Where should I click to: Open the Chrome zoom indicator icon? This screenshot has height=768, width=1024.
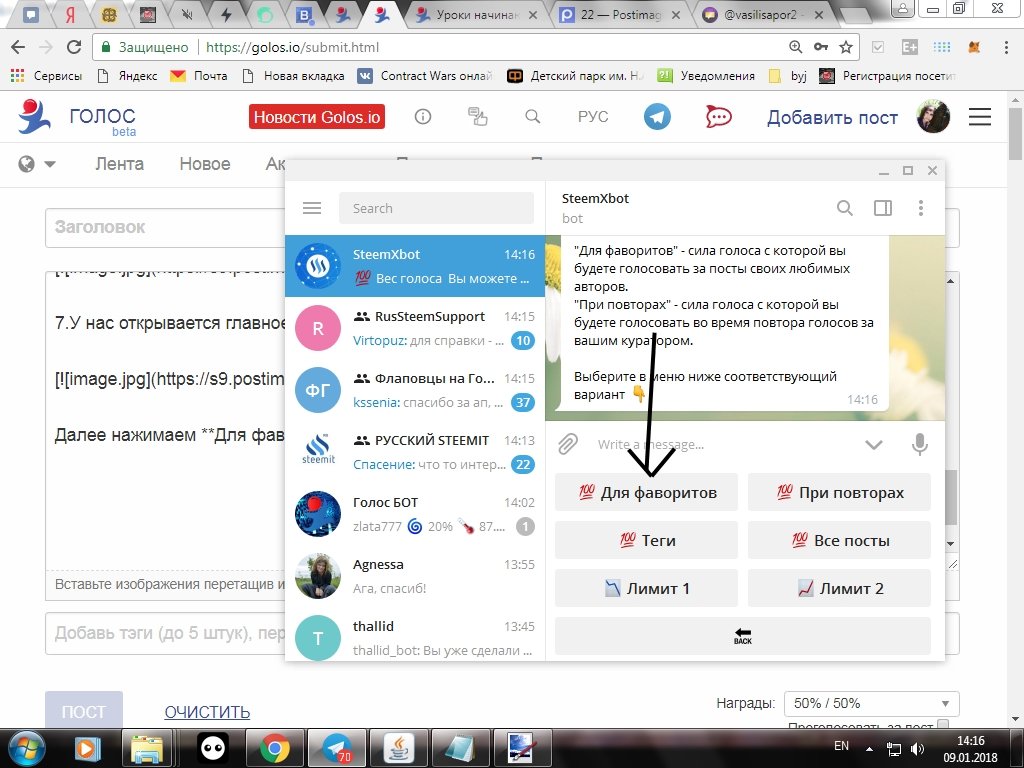click(x=795, y=47)
